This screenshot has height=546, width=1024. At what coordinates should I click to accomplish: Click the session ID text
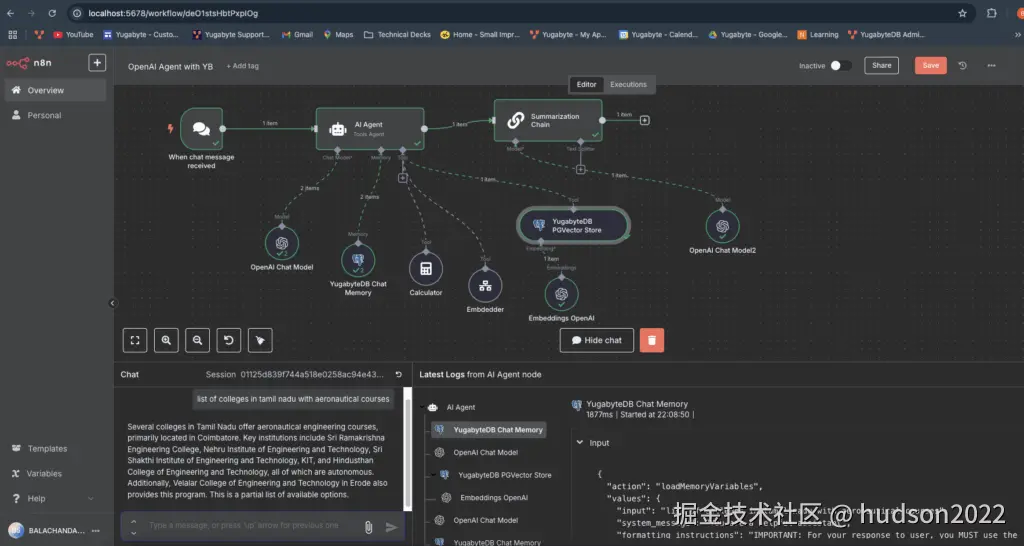coord(312,375)
